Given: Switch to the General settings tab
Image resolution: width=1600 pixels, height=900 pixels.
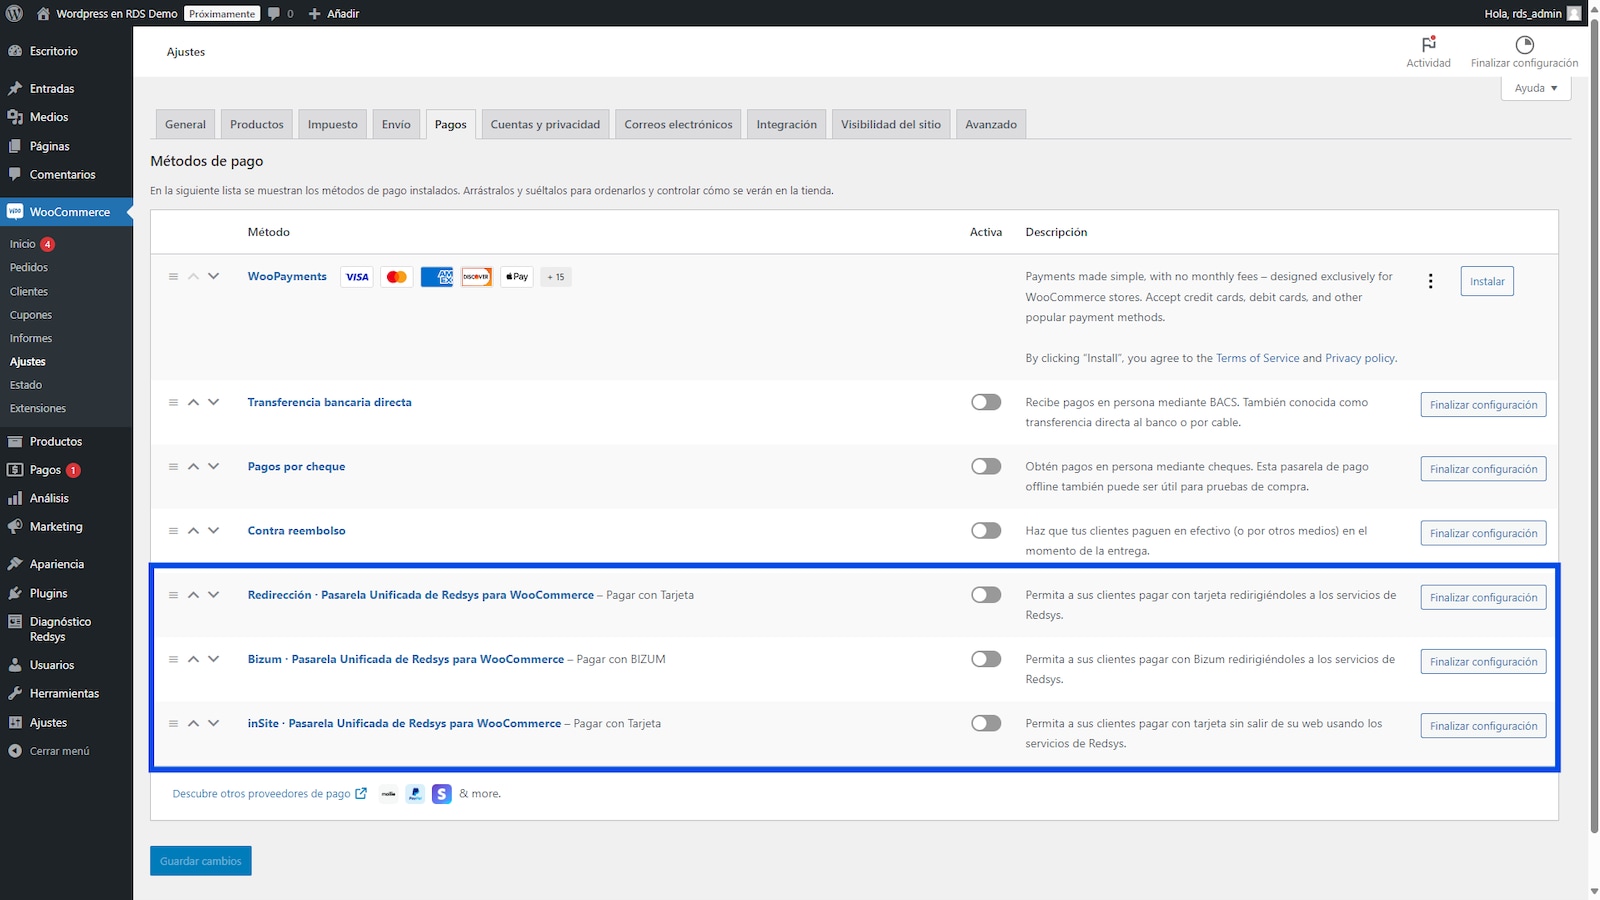Looking at the screenshot, I should click(x=185, y=124).
